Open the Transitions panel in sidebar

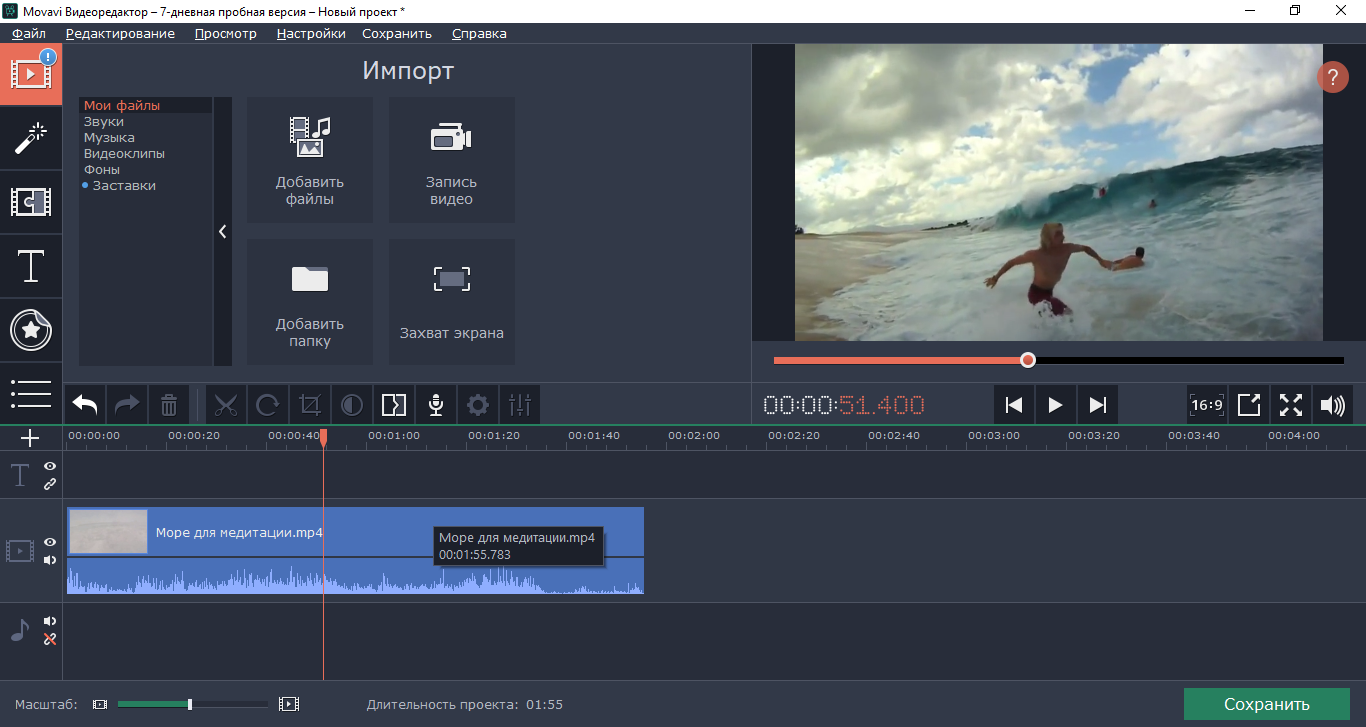(x=30, y=202)
